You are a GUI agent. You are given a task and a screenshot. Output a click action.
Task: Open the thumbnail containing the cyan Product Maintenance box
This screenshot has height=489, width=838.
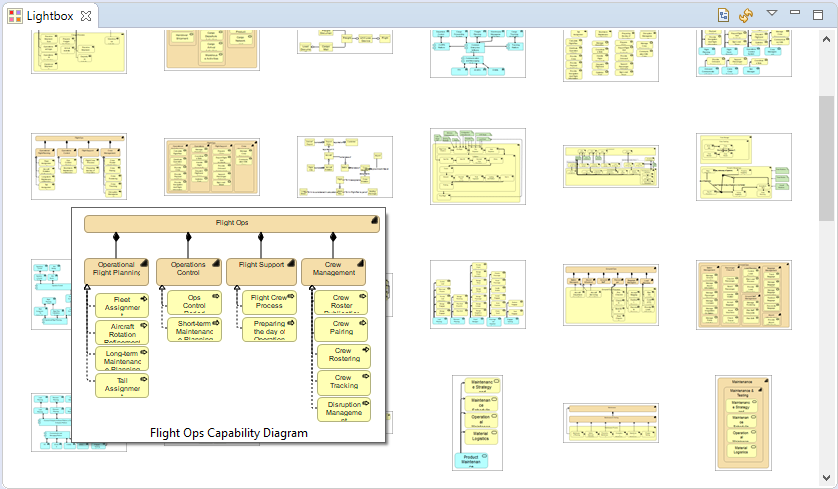point(477,423)
